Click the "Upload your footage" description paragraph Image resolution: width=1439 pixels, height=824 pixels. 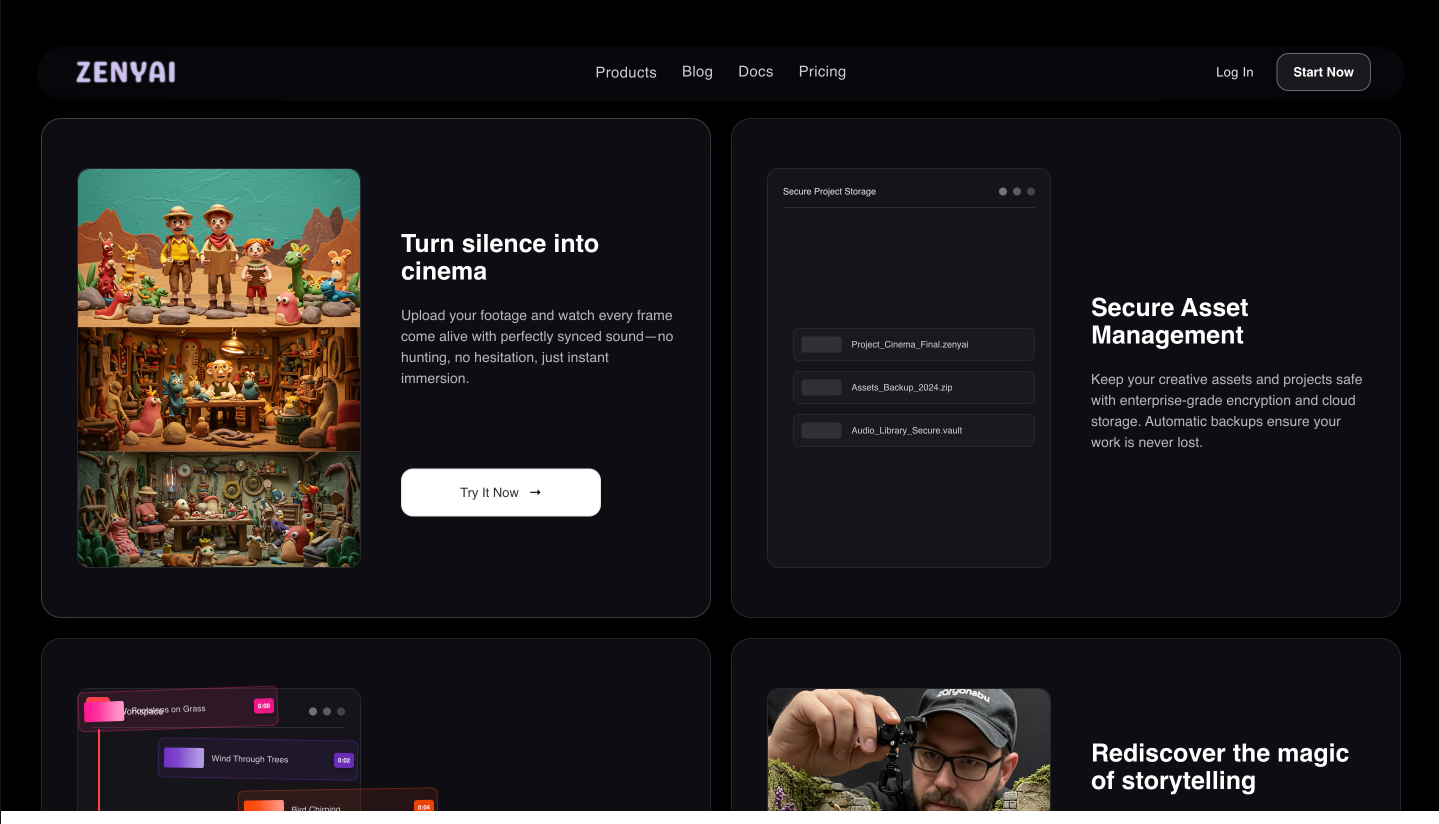point(537,347)
